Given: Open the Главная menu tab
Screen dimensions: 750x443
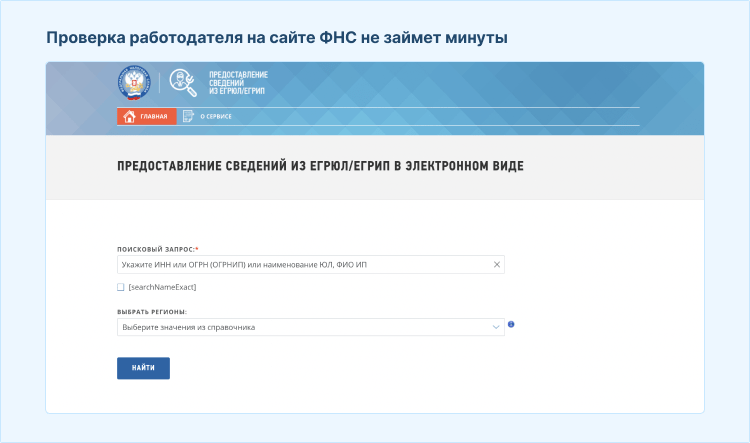Looking at the screenshot, I should point(147,116).
